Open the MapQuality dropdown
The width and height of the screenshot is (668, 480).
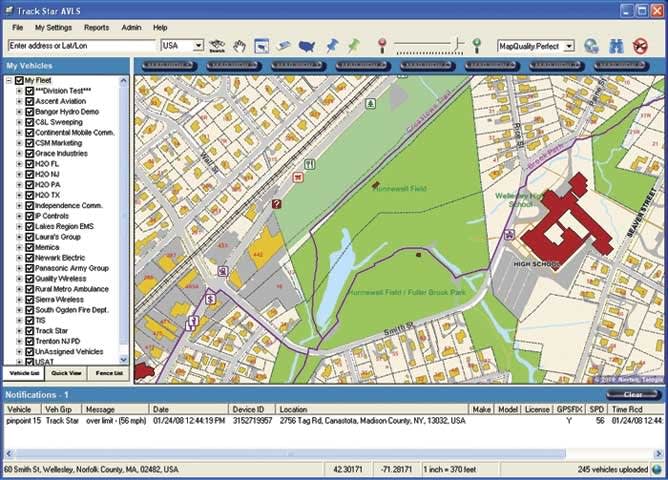coord(569,46)
